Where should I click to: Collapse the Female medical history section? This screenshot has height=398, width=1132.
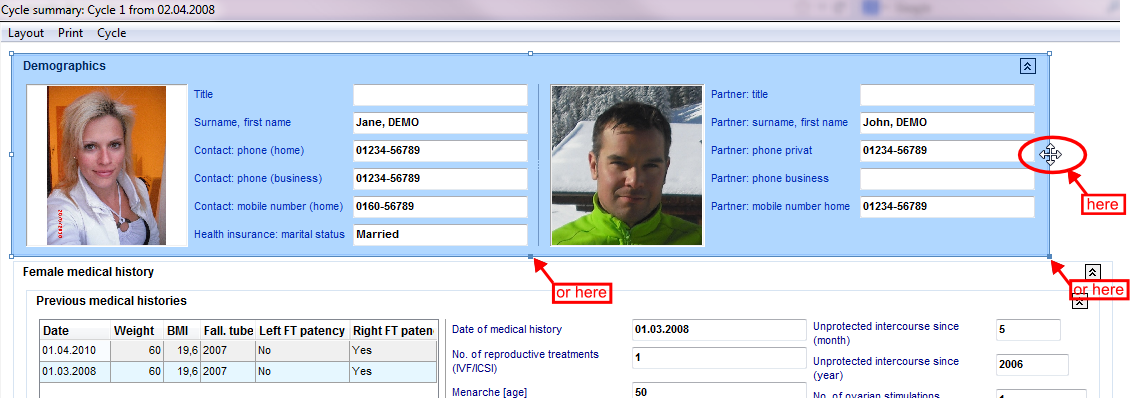1093,272
